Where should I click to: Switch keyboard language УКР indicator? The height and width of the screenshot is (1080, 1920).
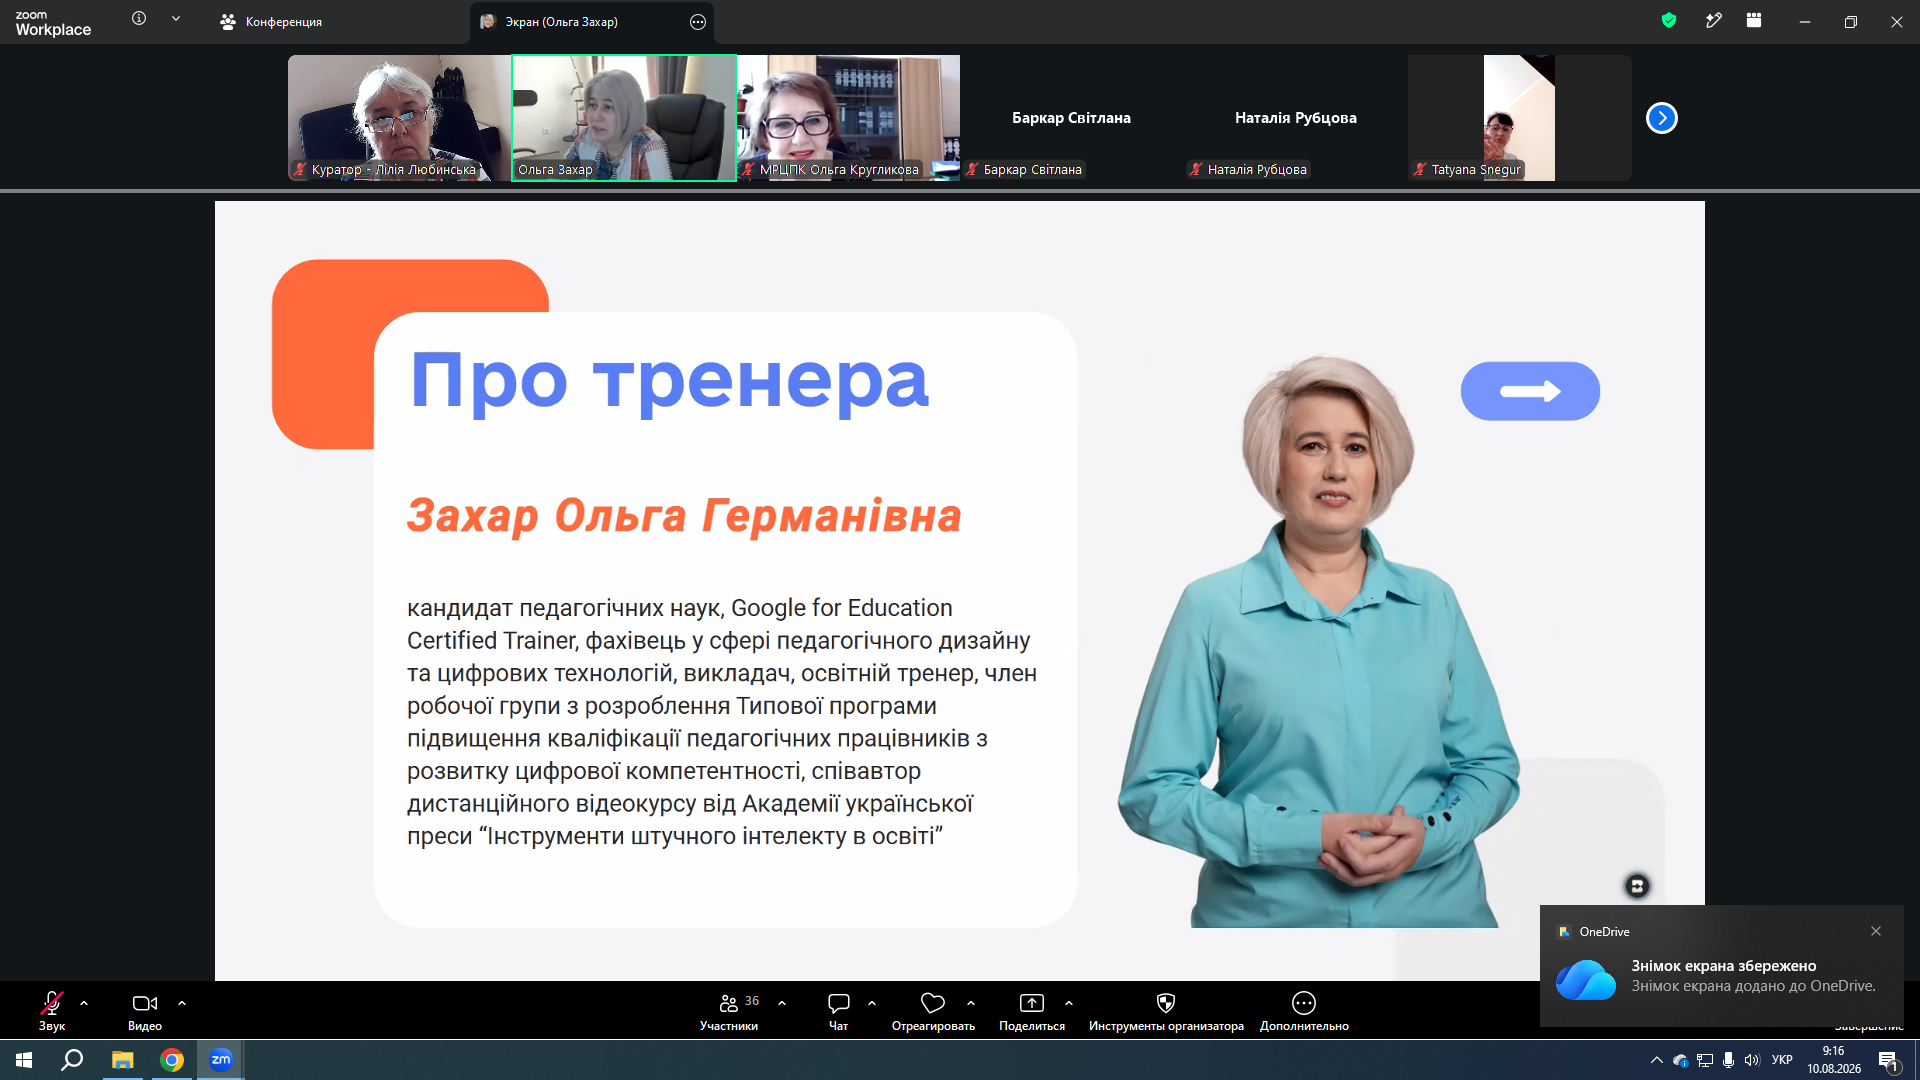point(1782,1060)
